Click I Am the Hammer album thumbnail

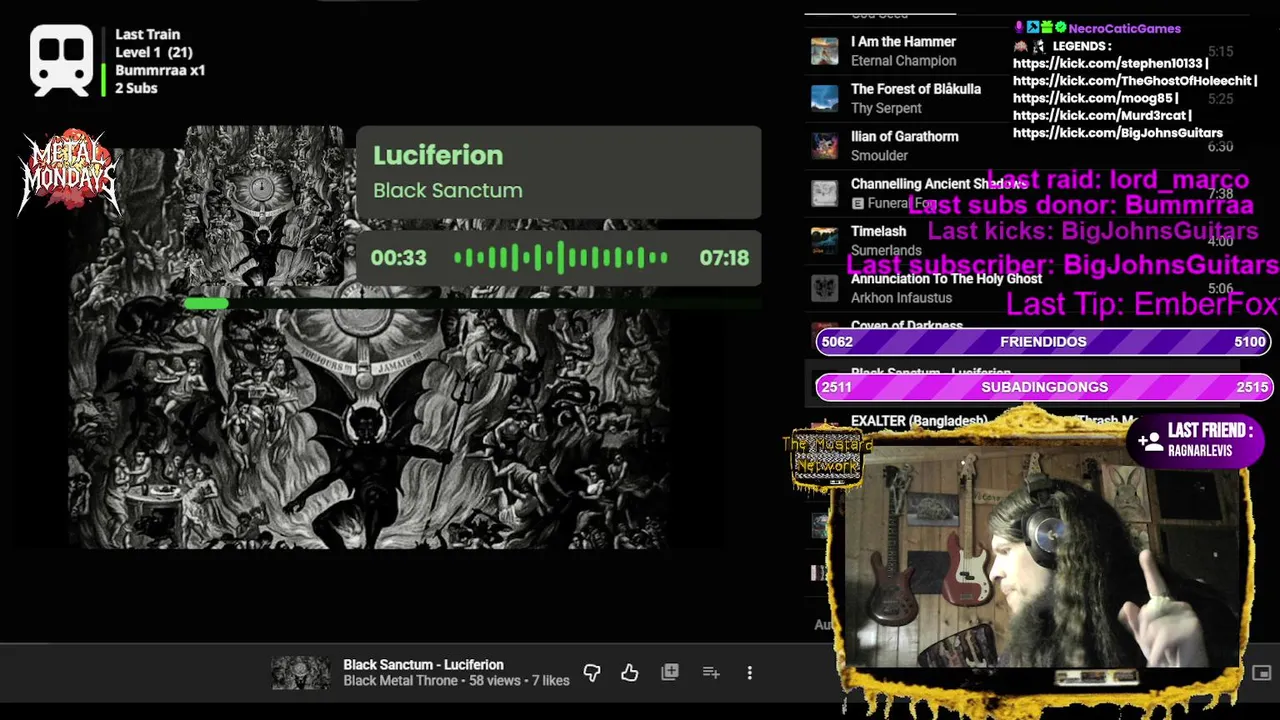pyautogui.click(x=824, y=51)
